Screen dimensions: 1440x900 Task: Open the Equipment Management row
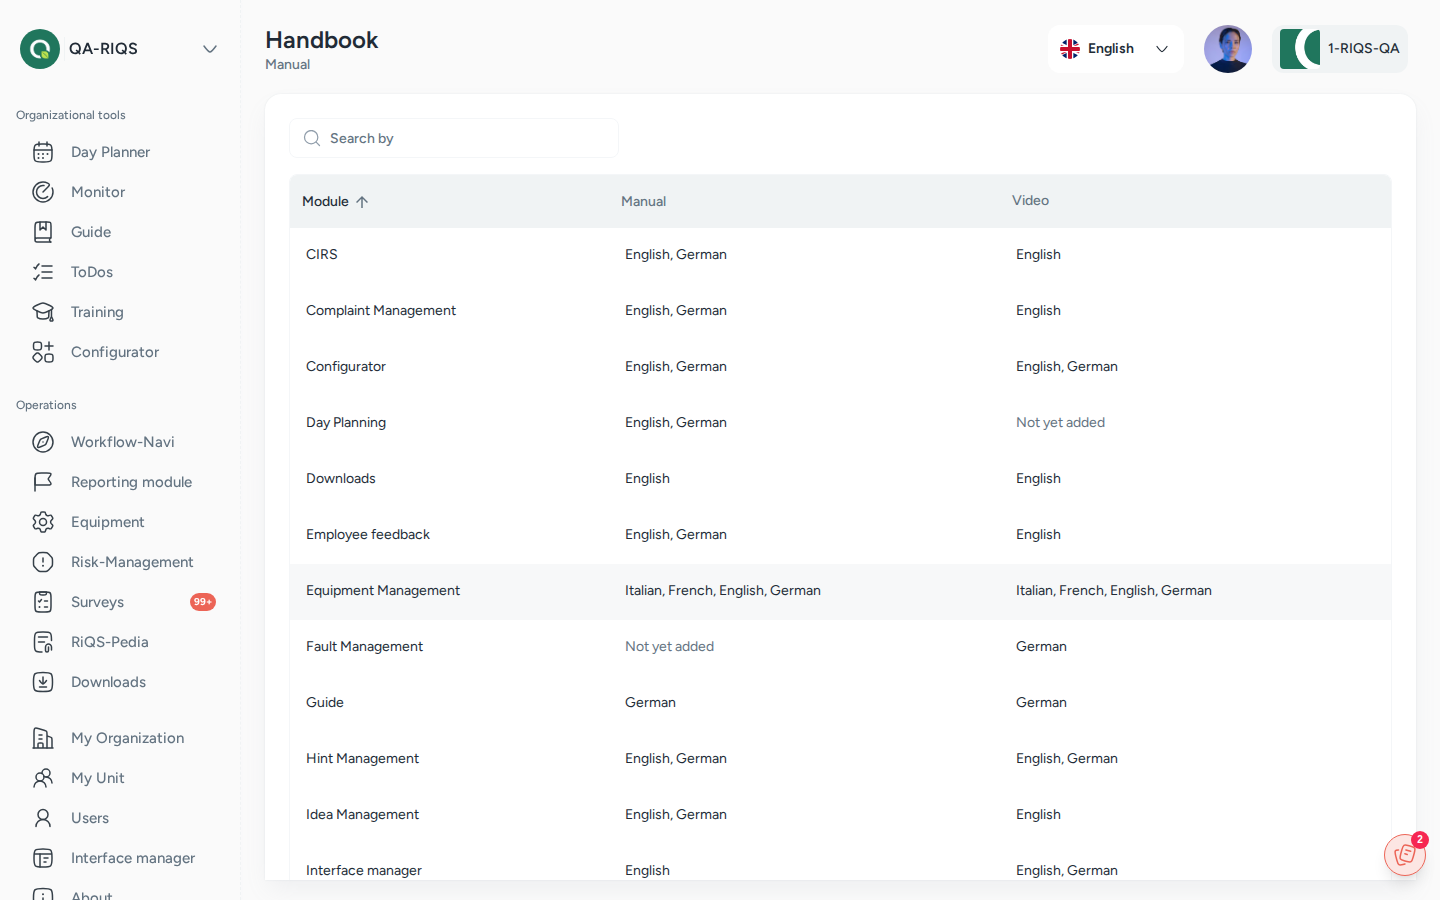pos(840,591)
